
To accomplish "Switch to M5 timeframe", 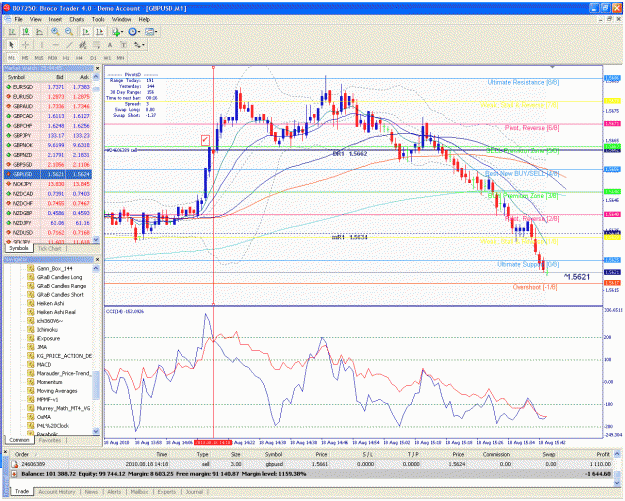I will [x=25, y=58].
